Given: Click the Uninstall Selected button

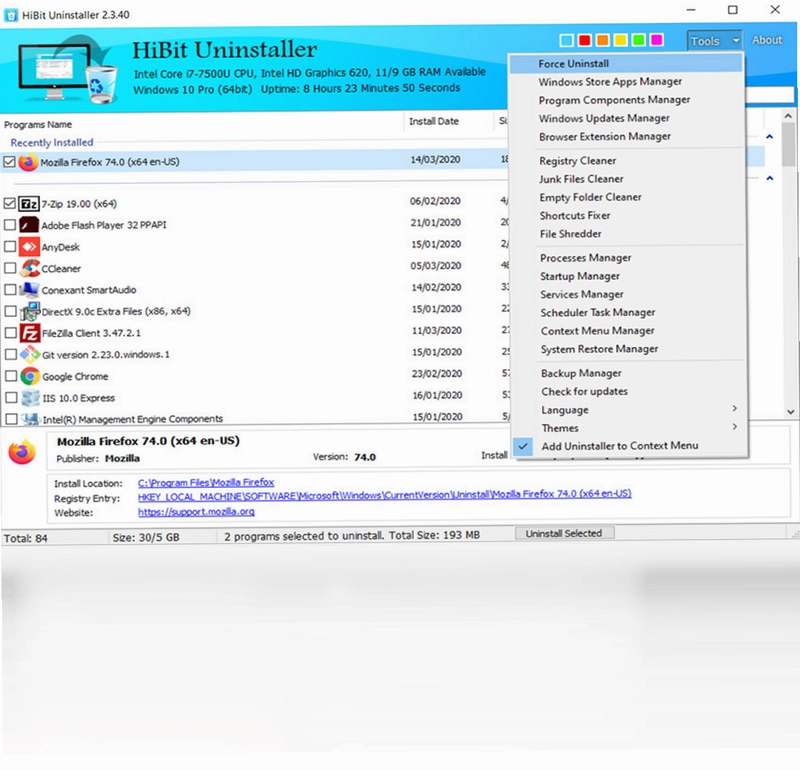Looking at the screenshot, I should pyautogui.click(x=564, y=533).
